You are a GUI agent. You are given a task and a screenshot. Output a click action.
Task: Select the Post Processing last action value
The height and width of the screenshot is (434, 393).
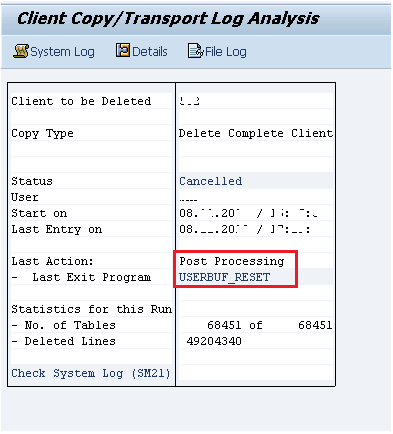(232, 261)
